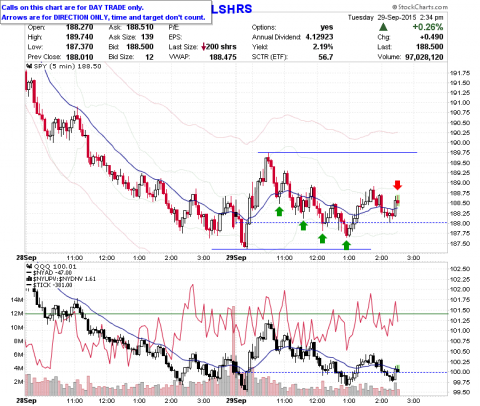Click the 'Bid Size:' label

[x=121, y=57]
